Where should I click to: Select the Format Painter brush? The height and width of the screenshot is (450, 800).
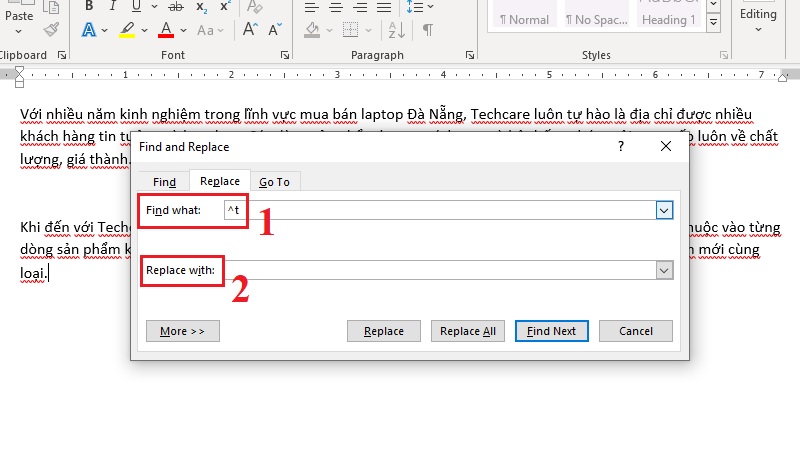pyautogui.click(x=51, y=30)
